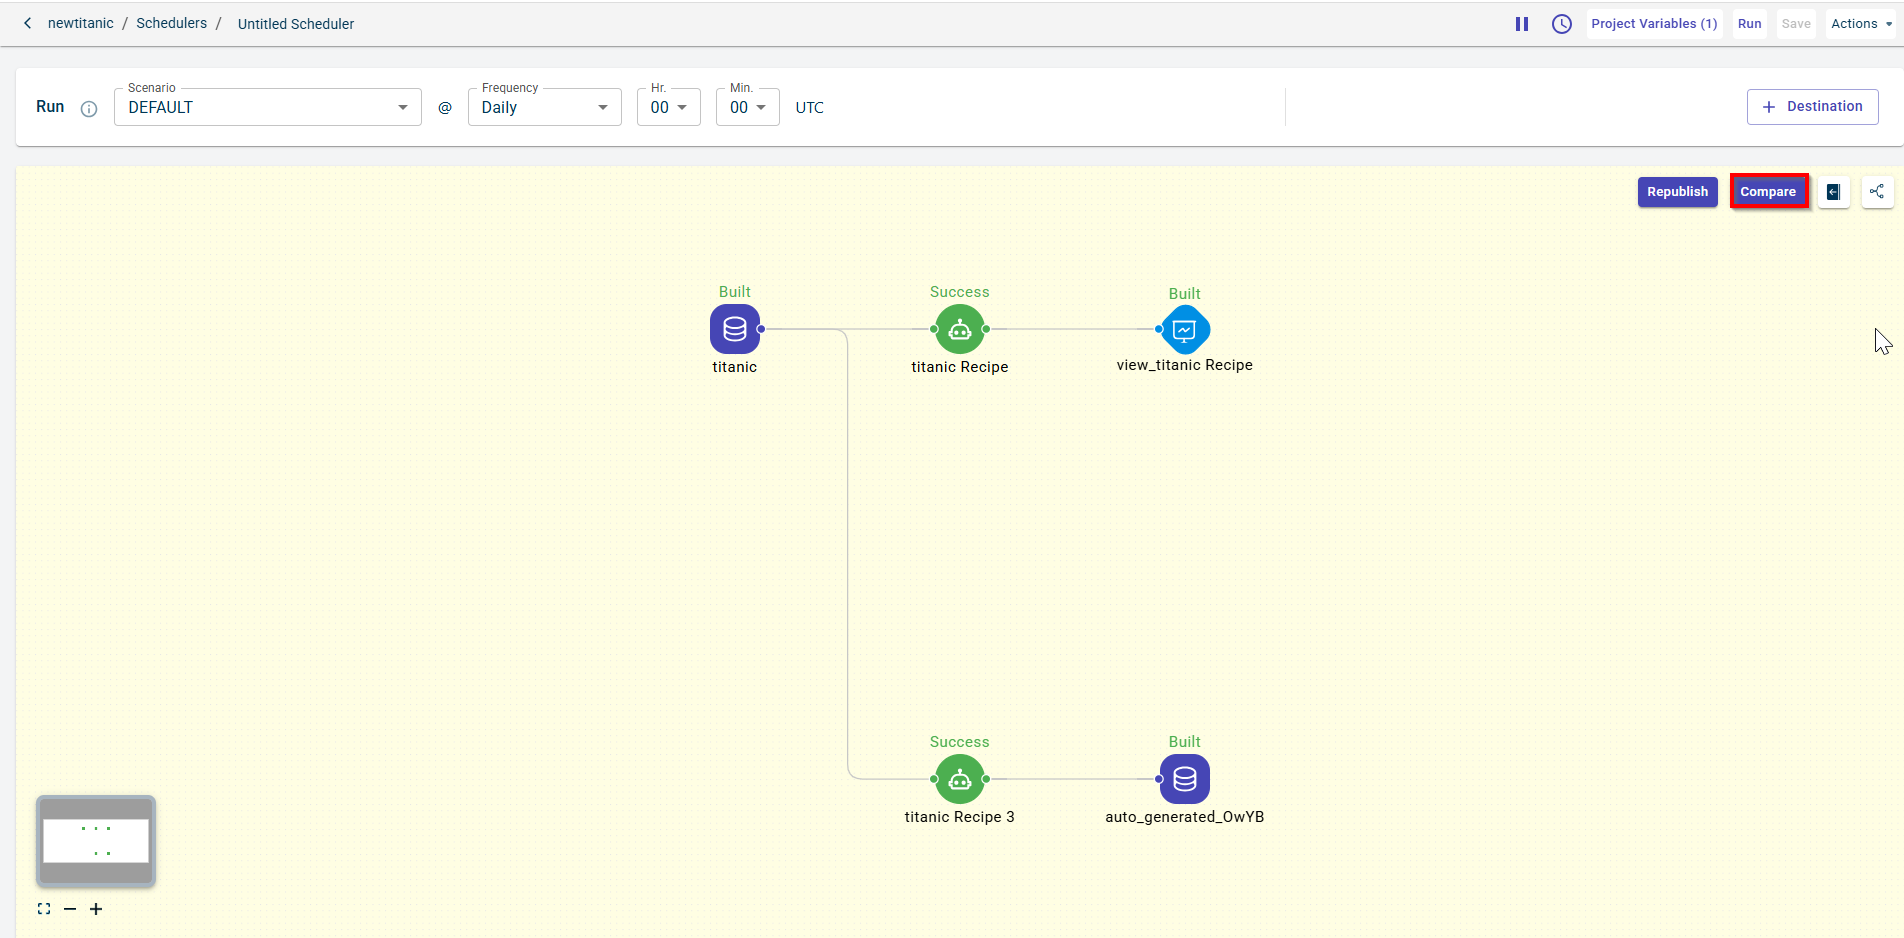Click the pause scheduler icon
This screenshot has width=1904, height=938.
click(x=1522, y=24)
